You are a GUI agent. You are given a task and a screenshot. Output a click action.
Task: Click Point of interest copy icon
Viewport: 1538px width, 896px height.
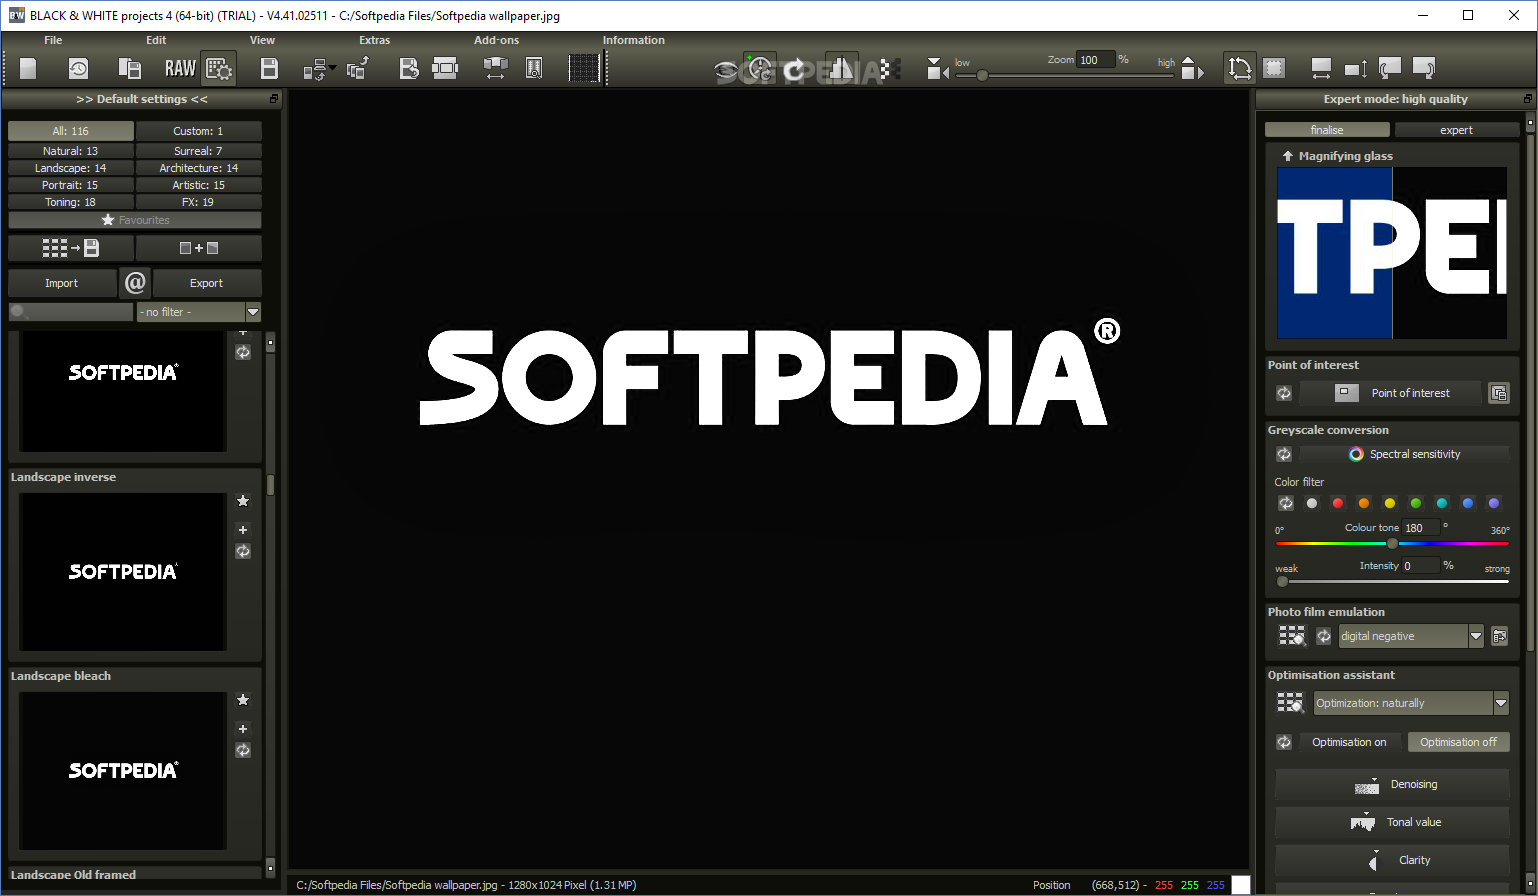pyautogui.click(x=1498, y=393)
